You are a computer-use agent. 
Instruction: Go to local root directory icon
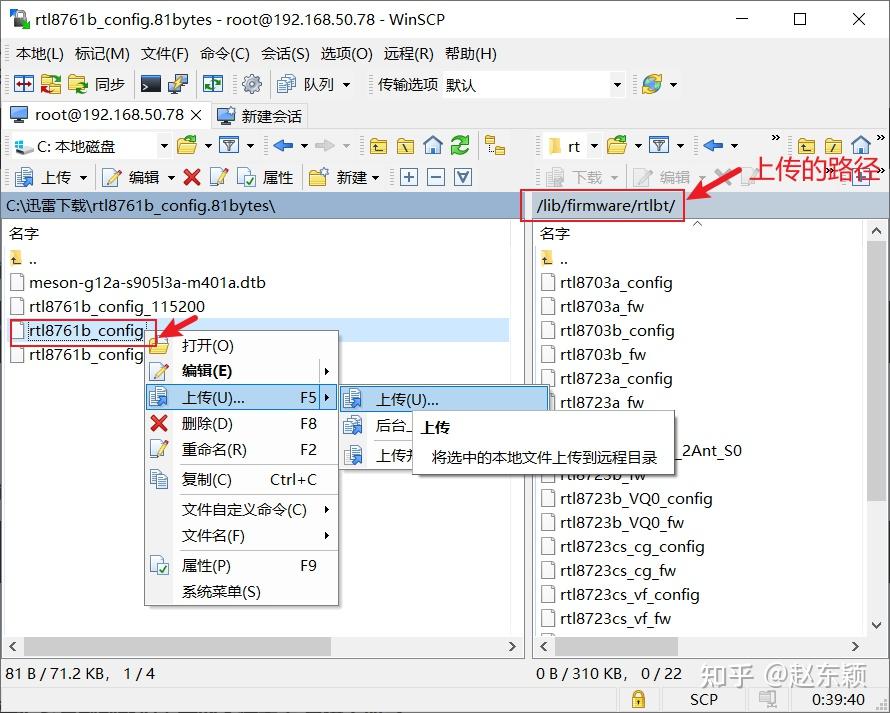tap(405, 146)
